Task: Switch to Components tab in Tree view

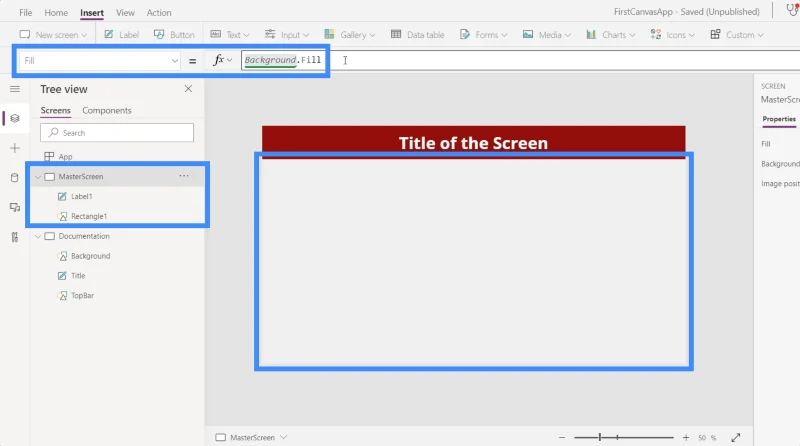Action: 107,110
